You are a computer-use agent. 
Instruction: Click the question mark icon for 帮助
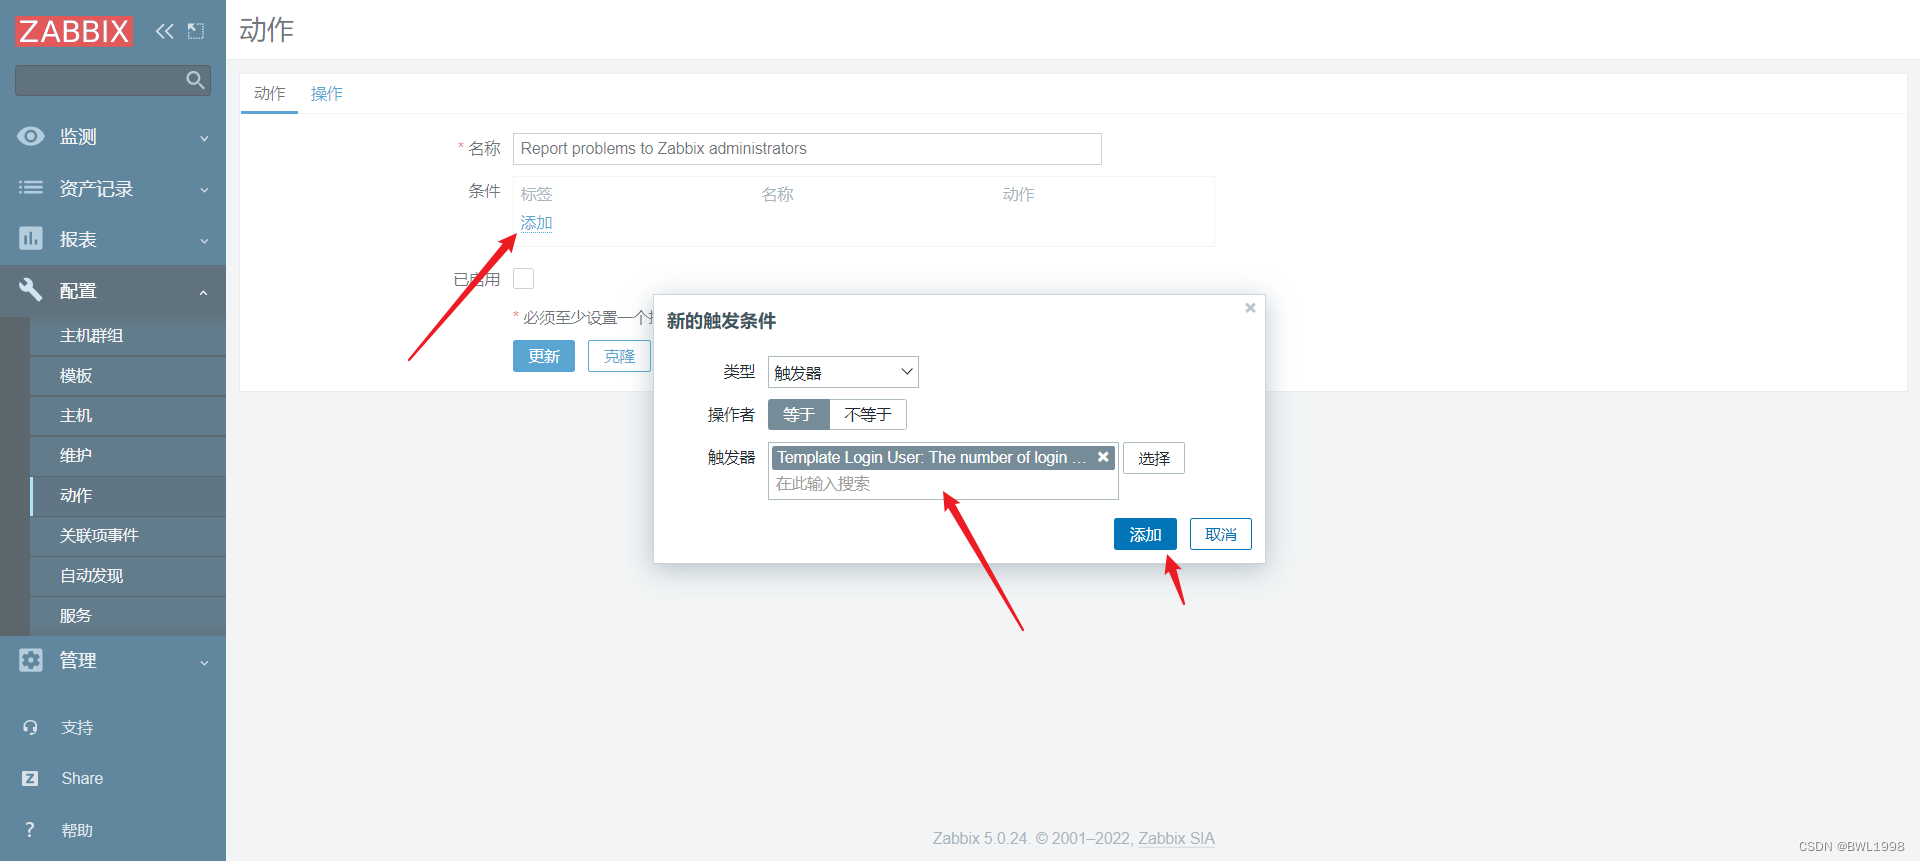[x=30, y=830]
